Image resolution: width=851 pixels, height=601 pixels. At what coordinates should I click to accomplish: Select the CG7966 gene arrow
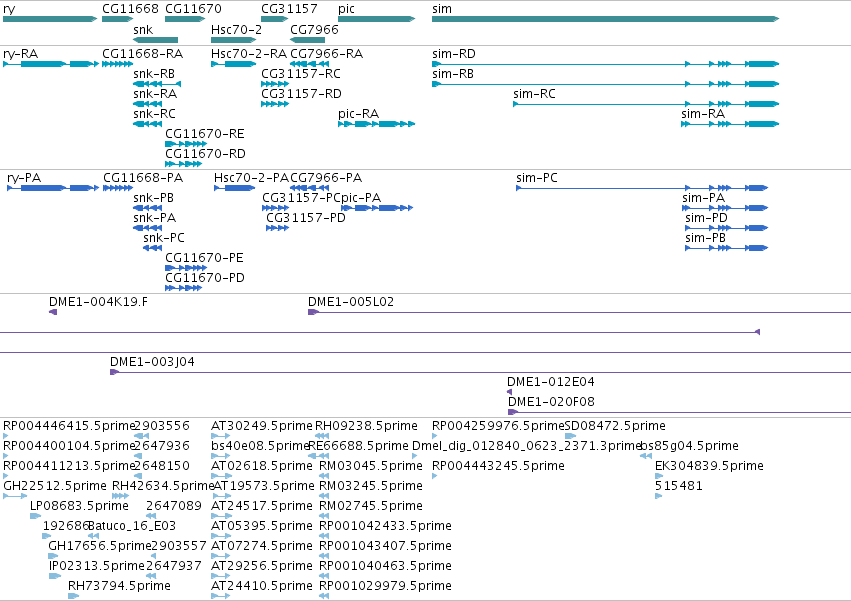[x=308, y=40]
